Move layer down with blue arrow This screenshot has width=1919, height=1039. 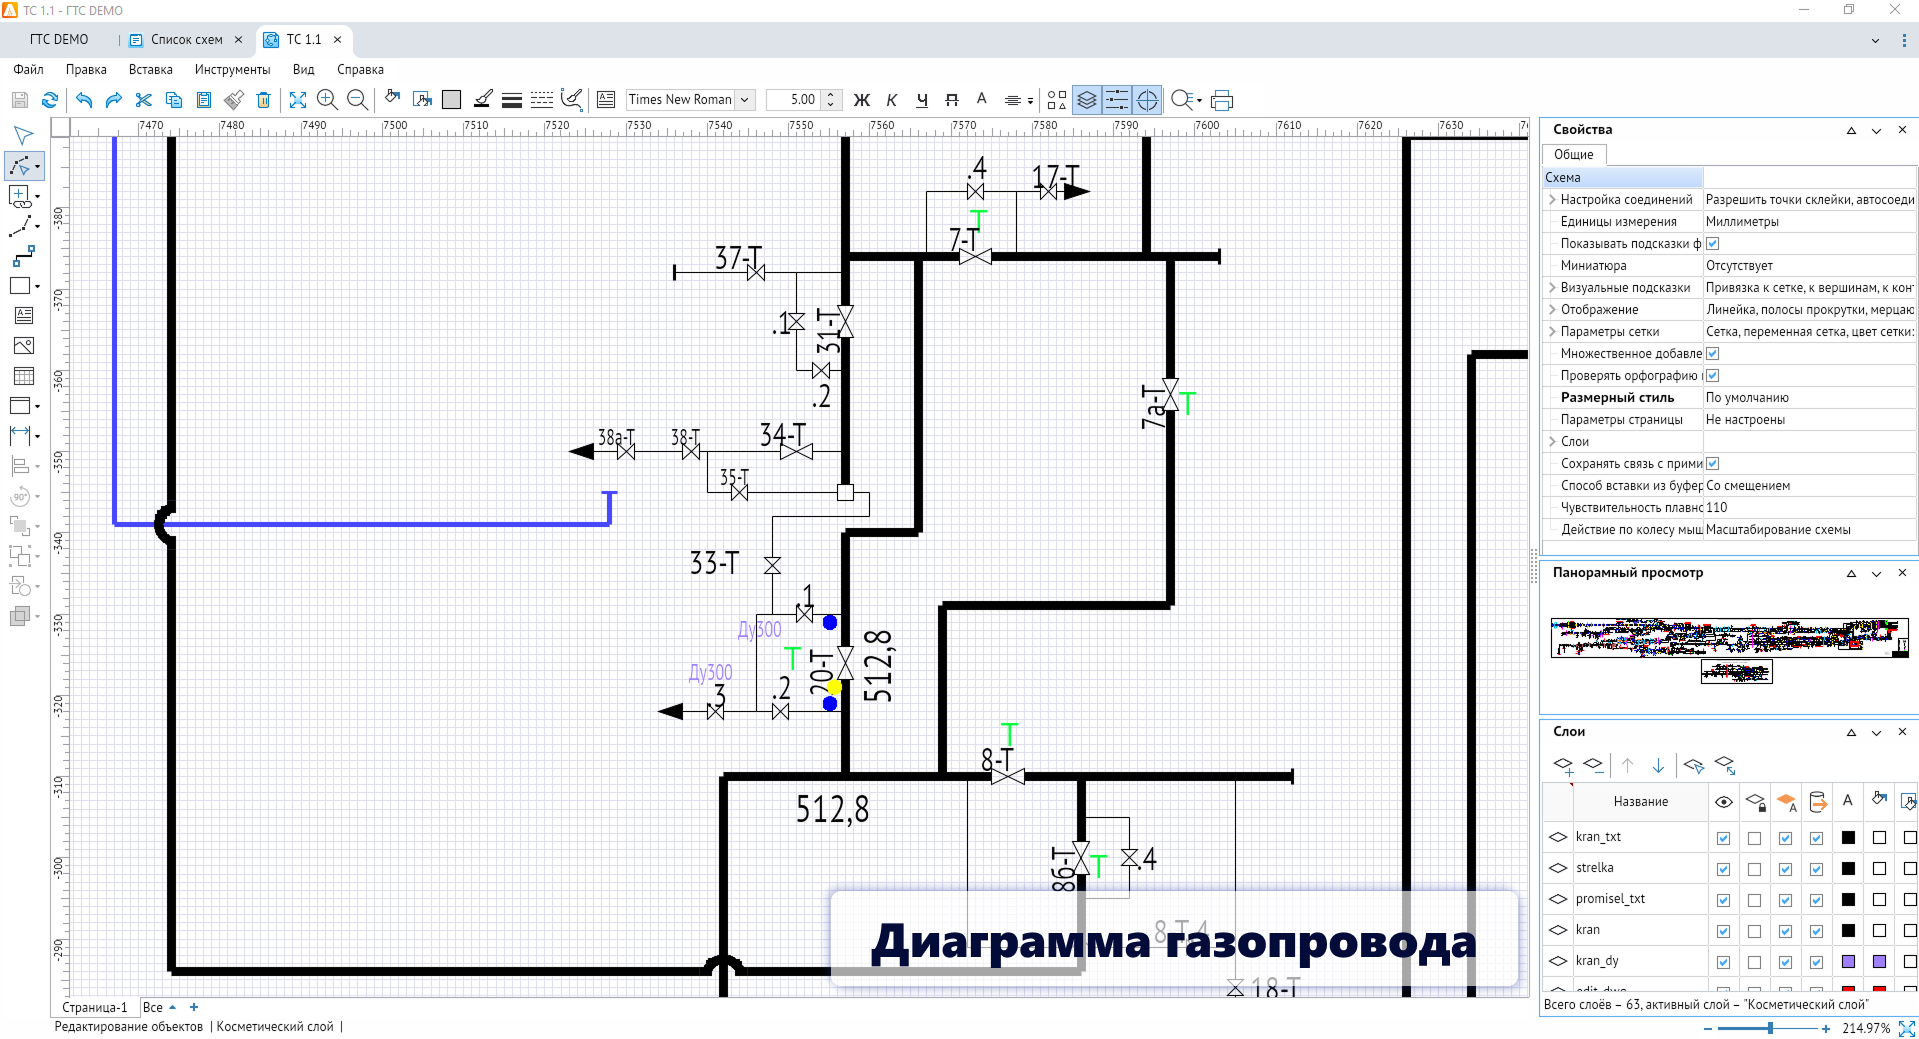tap(1658, 766)
